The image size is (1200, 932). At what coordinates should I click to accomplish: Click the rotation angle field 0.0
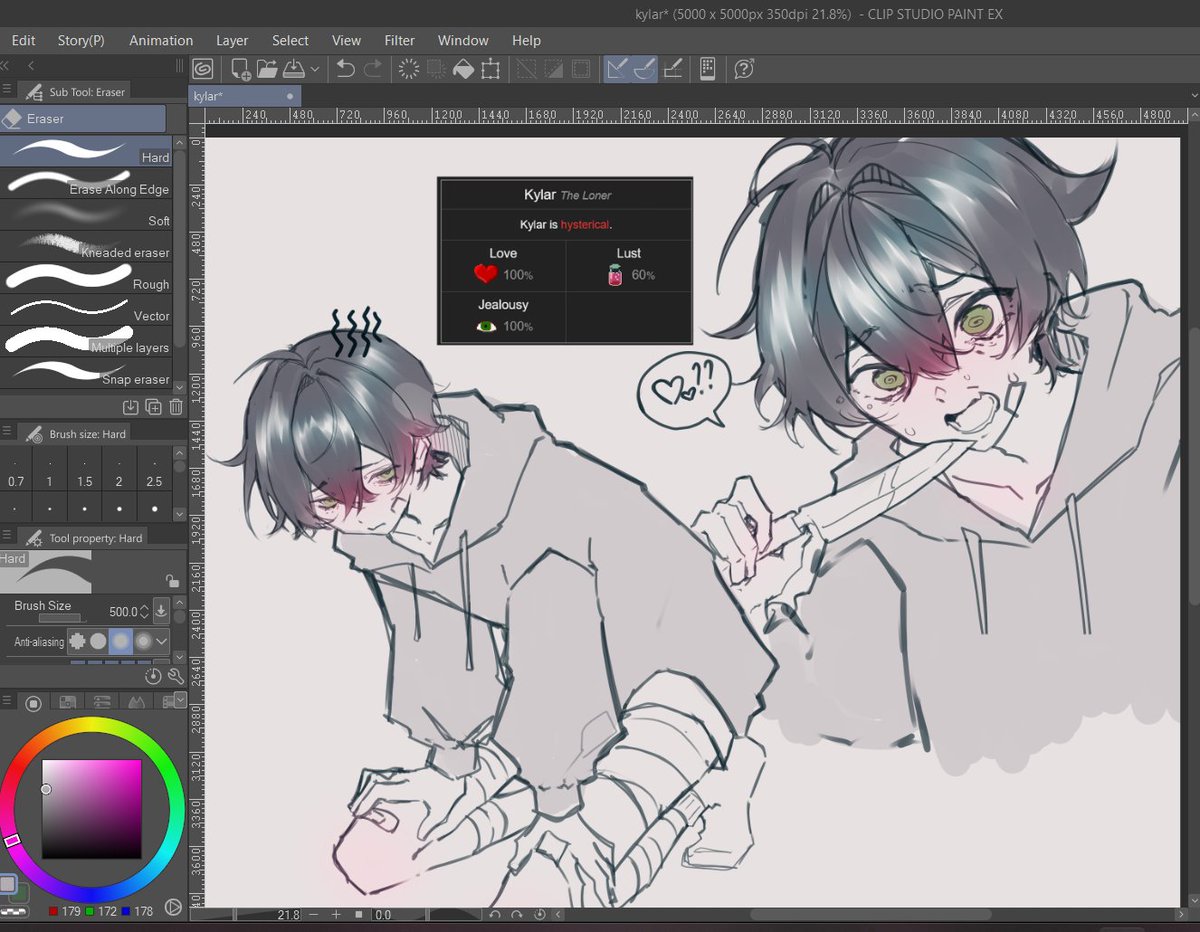(383, 914)
